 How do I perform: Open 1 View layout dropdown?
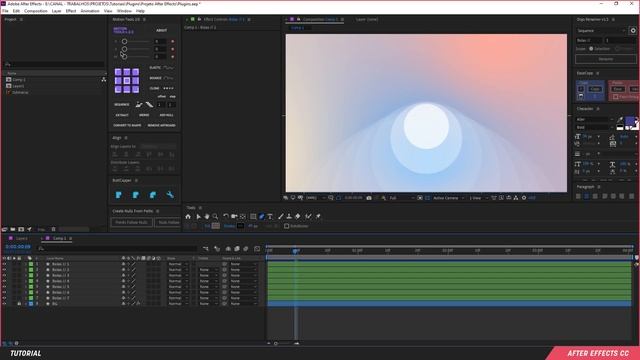pos(478,198)
